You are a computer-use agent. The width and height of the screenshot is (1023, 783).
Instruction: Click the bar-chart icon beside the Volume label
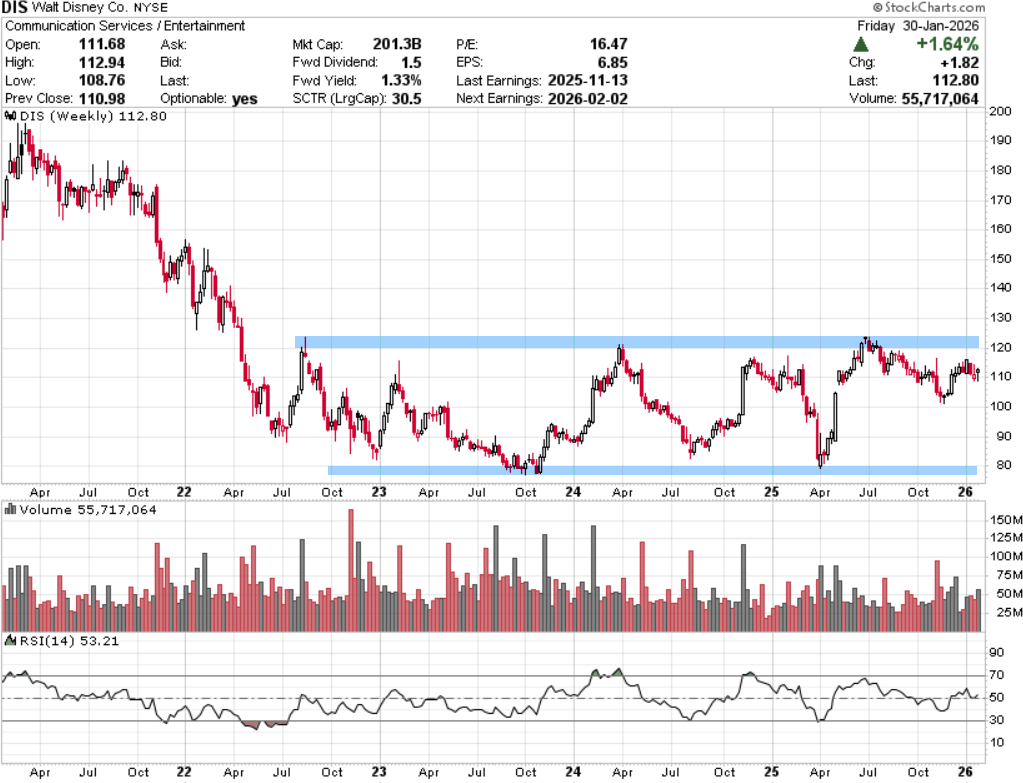pyautogui.click(x=10, y=509)
